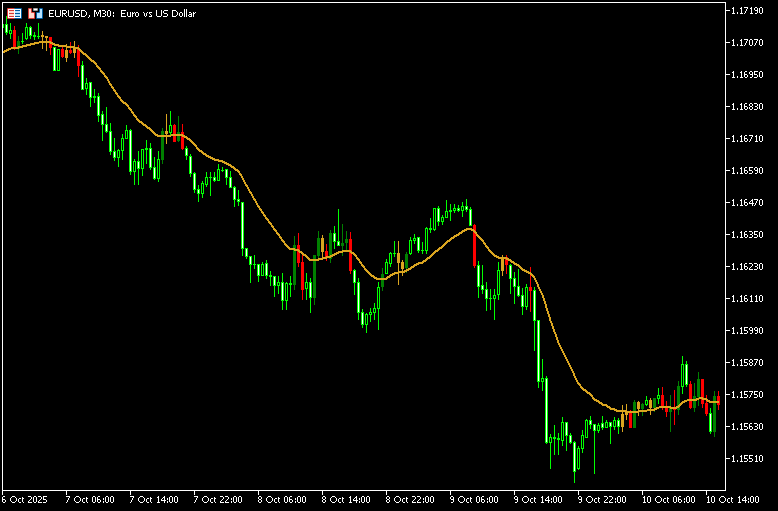
Task: Click the 1.16470 price level label
Action: coord(748,203)
